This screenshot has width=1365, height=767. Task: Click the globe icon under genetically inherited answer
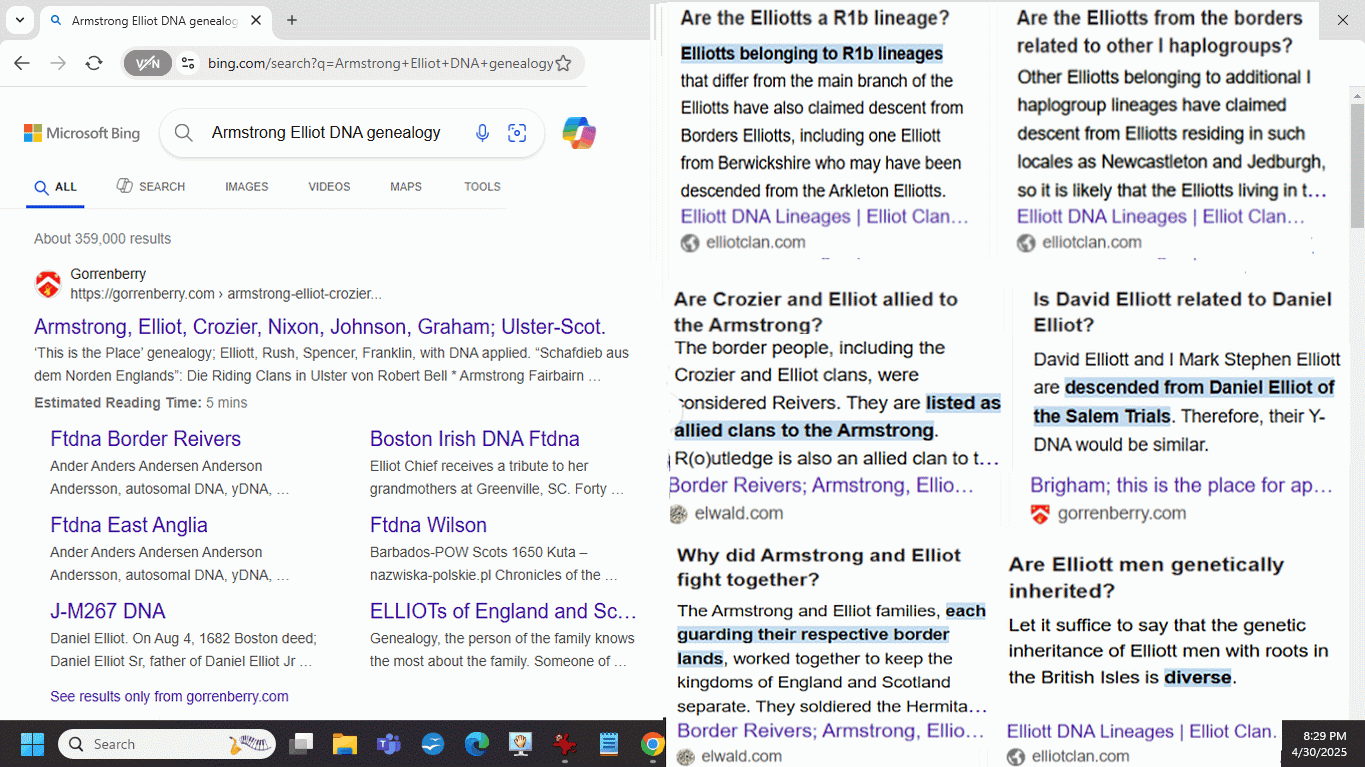point(1016,757)
